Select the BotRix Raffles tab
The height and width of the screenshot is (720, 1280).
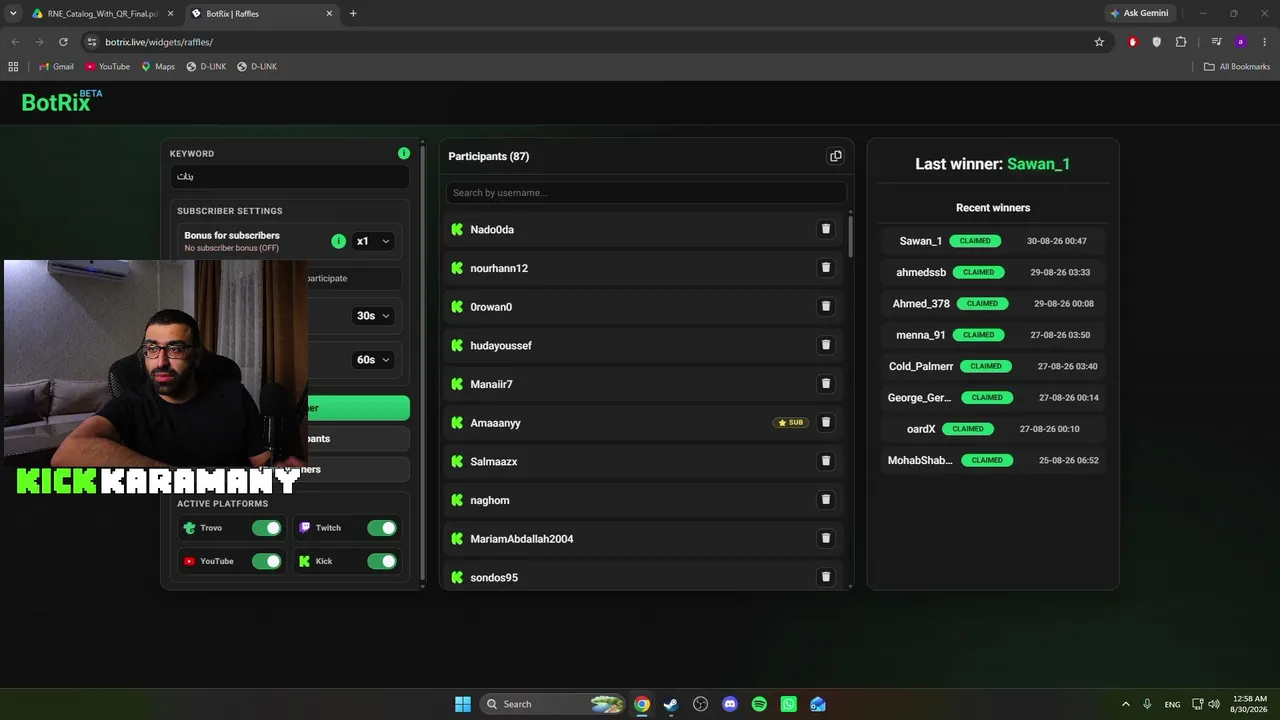262,14
